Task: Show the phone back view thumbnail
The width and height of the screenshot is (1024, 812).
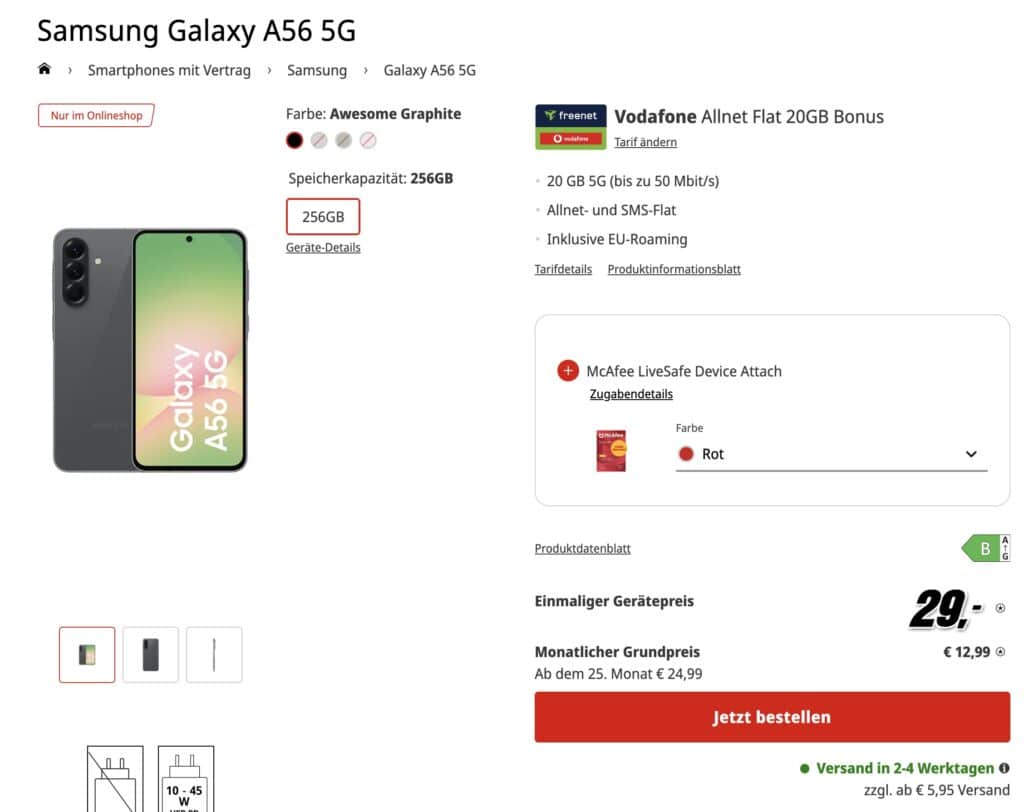Action: click(x=150, y=655)
